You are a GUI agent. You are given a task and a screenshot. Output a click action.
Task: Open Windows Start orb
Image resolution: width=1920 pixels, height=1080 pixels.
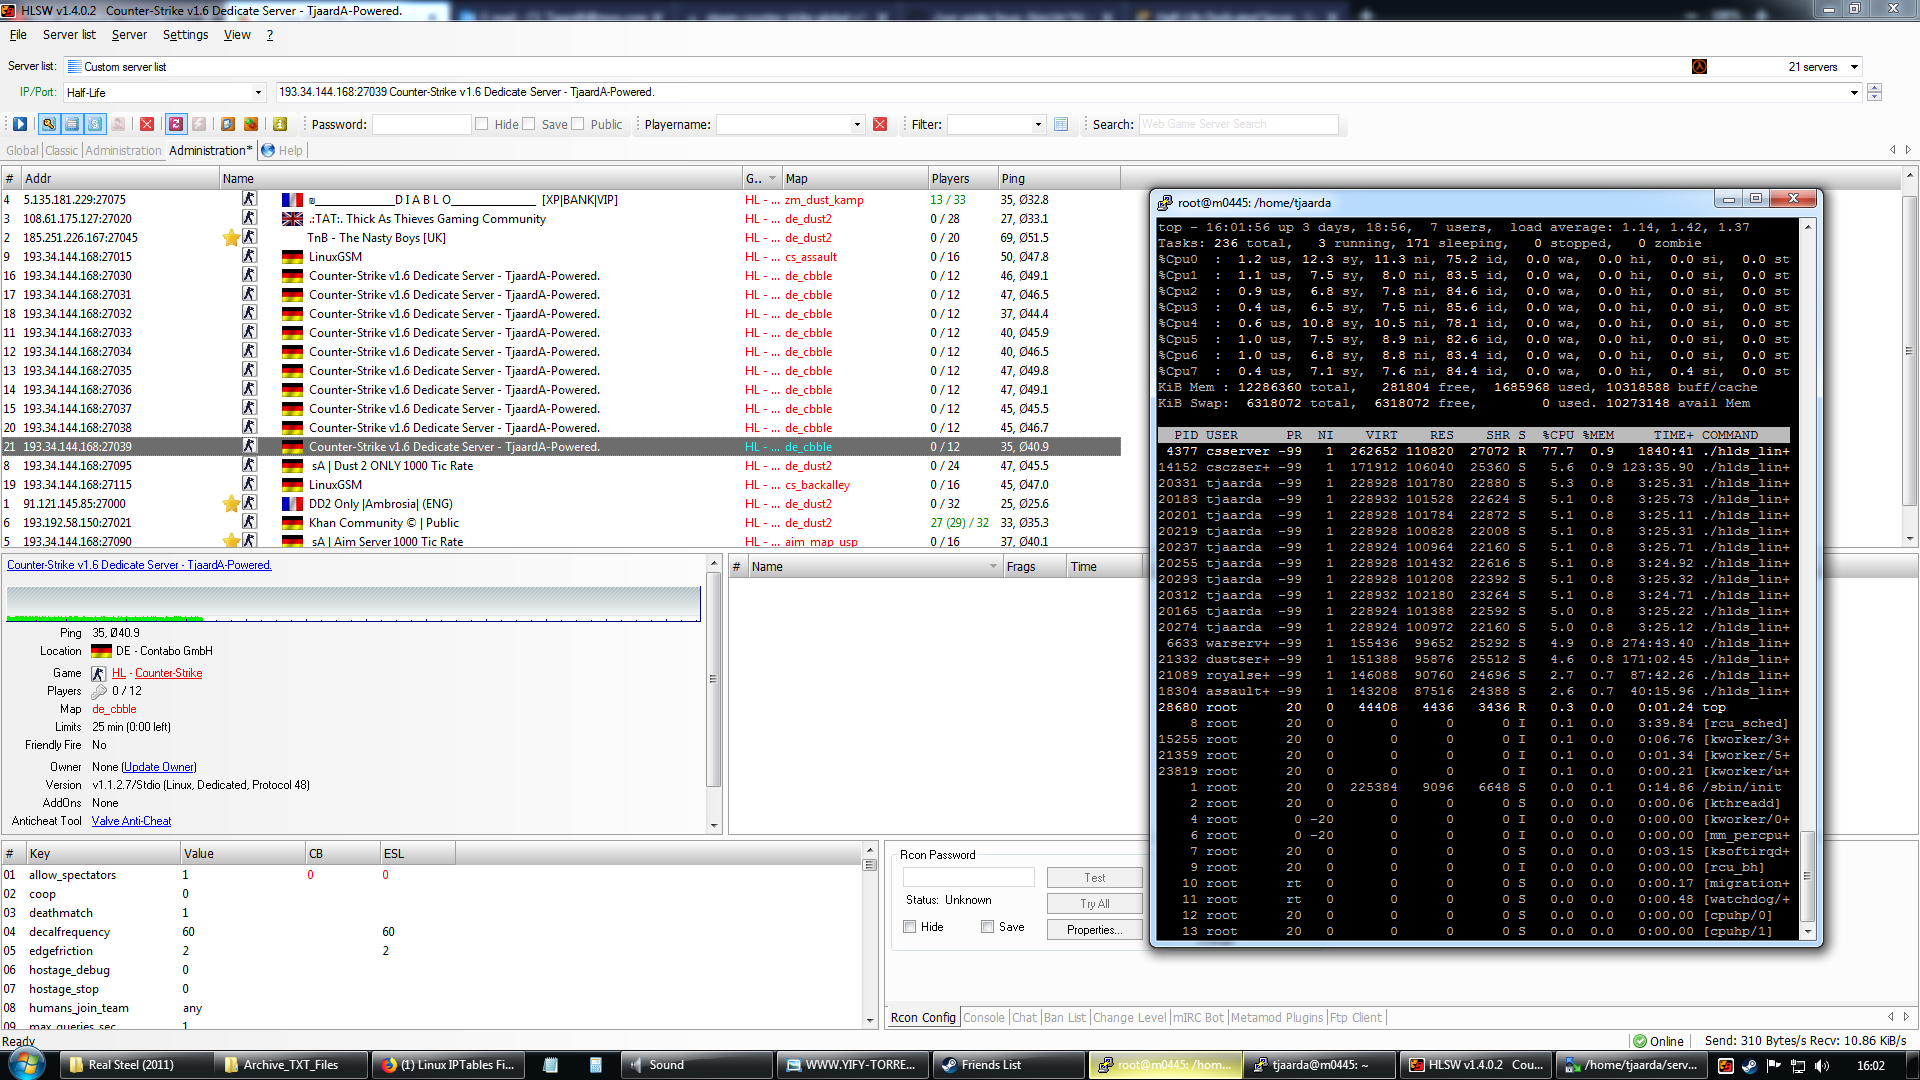point(26,1064)
